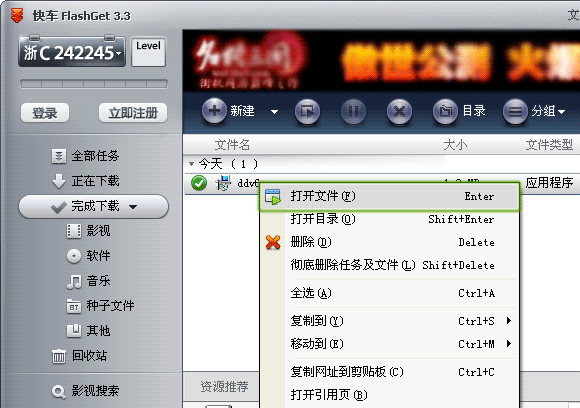Click the 立即注册 register button
This screenshot has width=580, height=408.
pos(133,112)
